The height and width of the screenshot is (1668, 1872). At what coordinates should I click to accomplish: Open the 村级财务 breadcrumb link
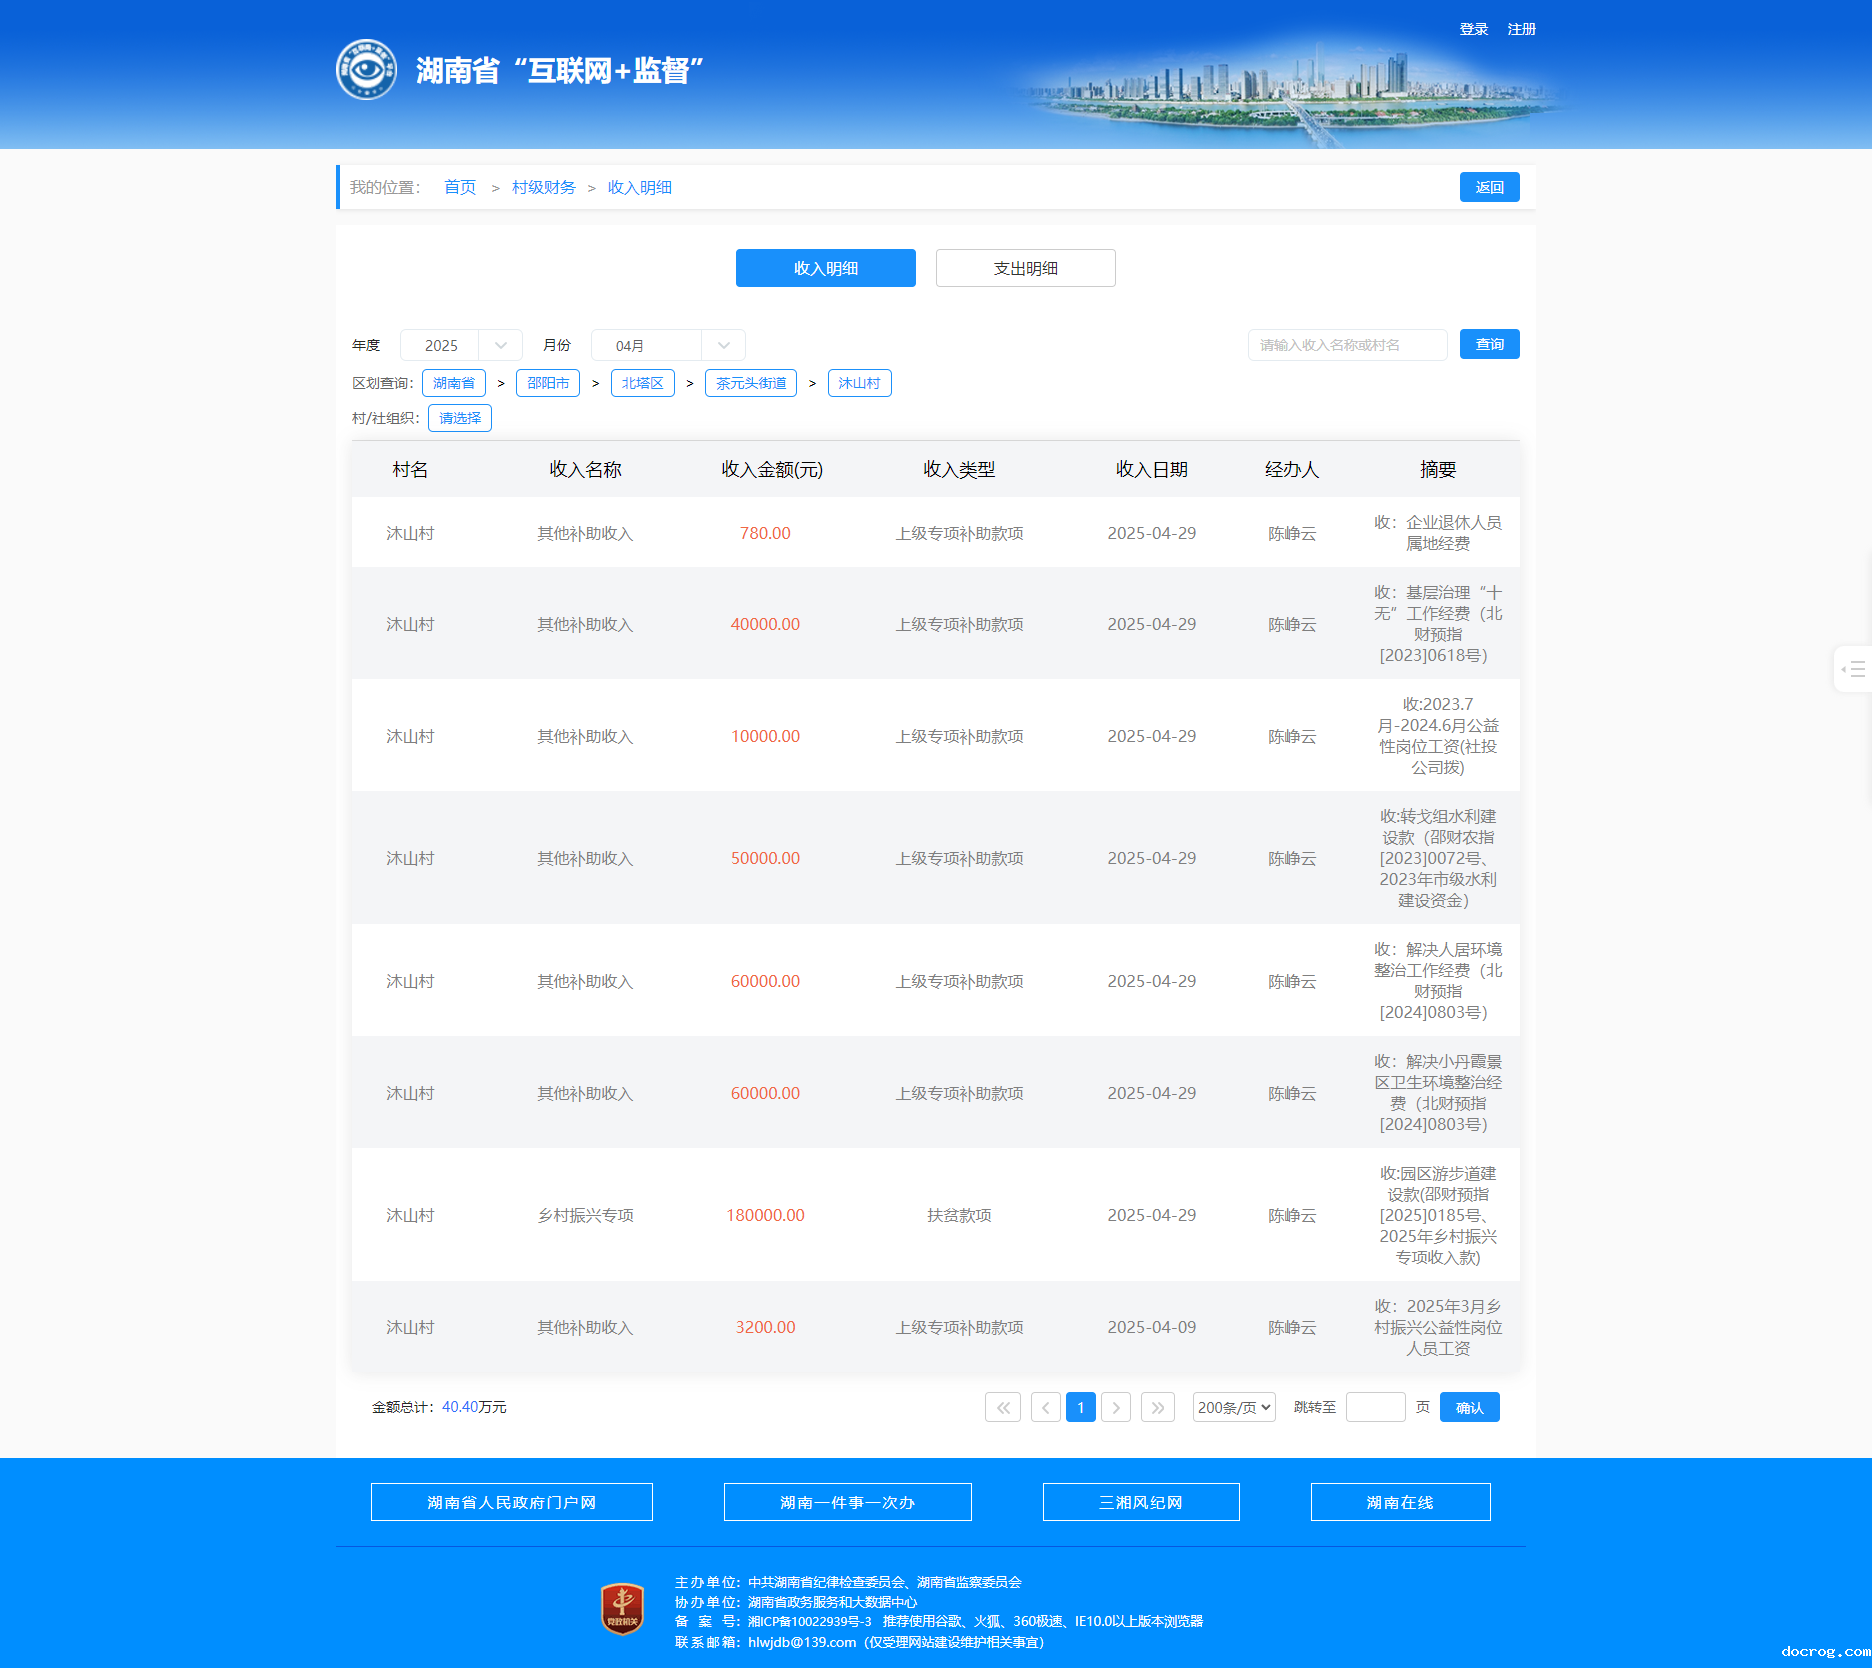click(543, 187)
